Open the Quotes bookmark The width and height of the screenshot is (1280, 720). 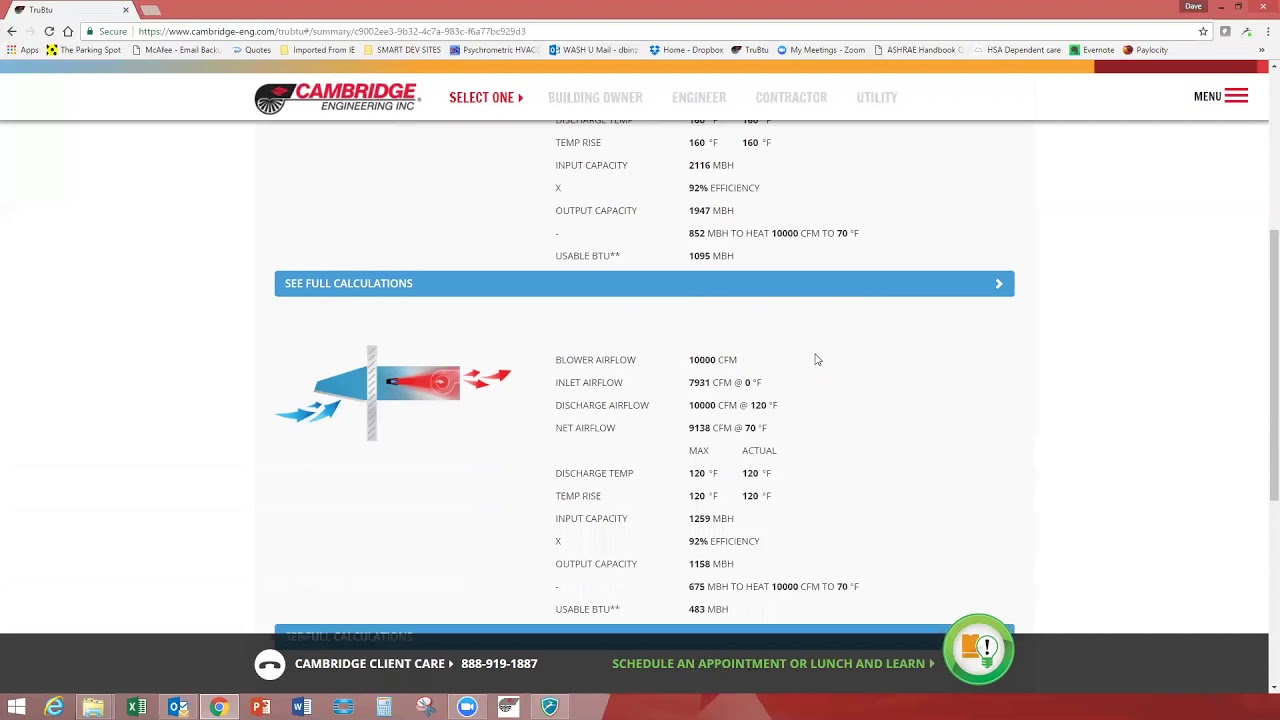(x=251, y=50)
